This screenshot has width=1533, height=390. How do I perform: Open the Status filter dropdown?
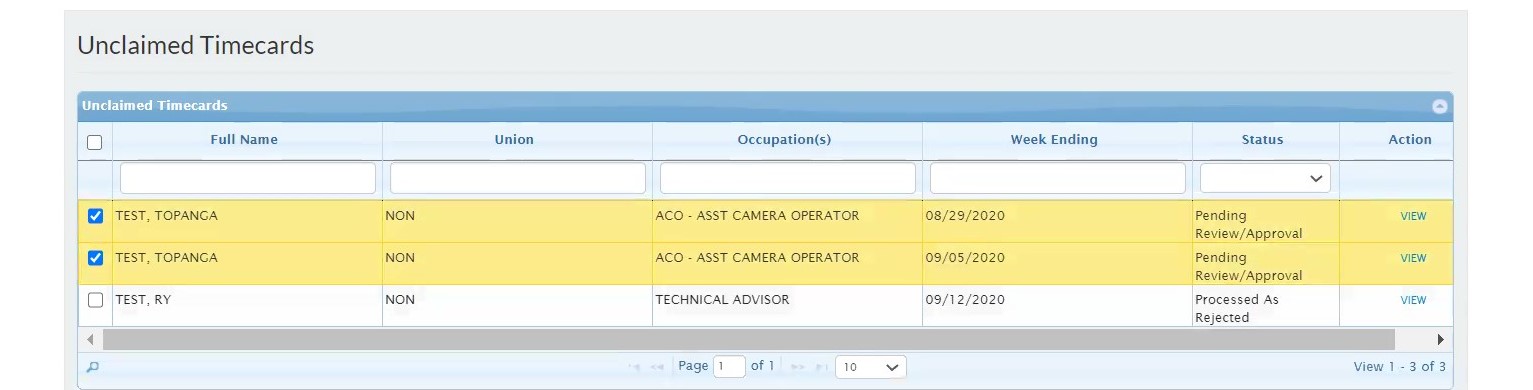(x=1265, y=178)
